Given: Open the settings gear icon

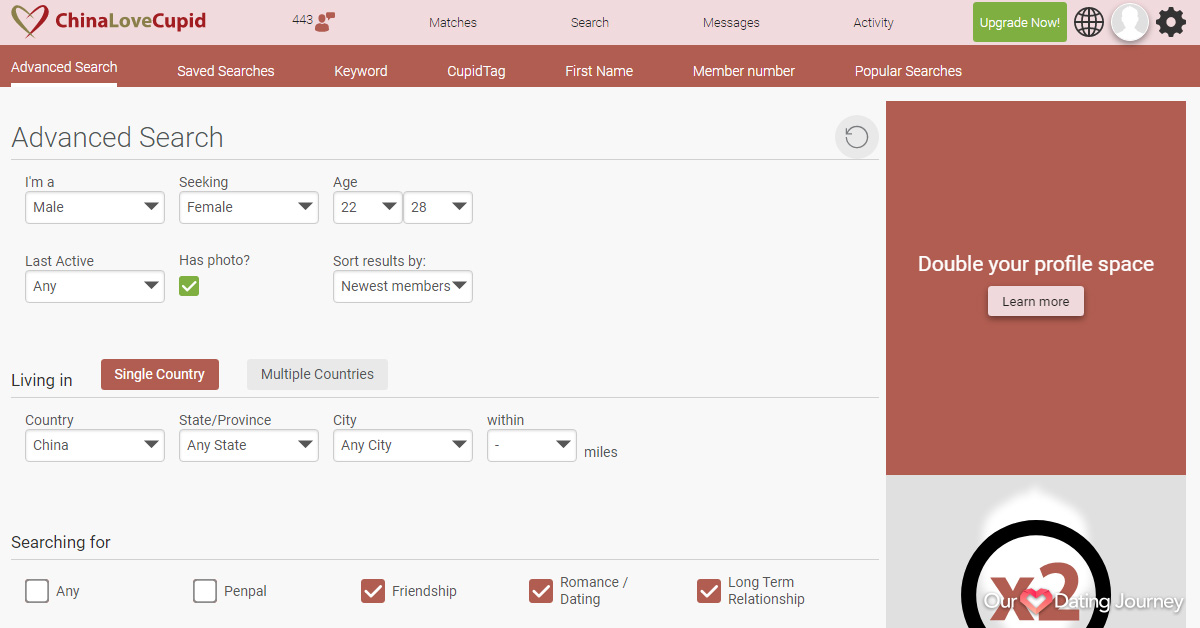Looking at the screenshot, I should (1171, 22).
